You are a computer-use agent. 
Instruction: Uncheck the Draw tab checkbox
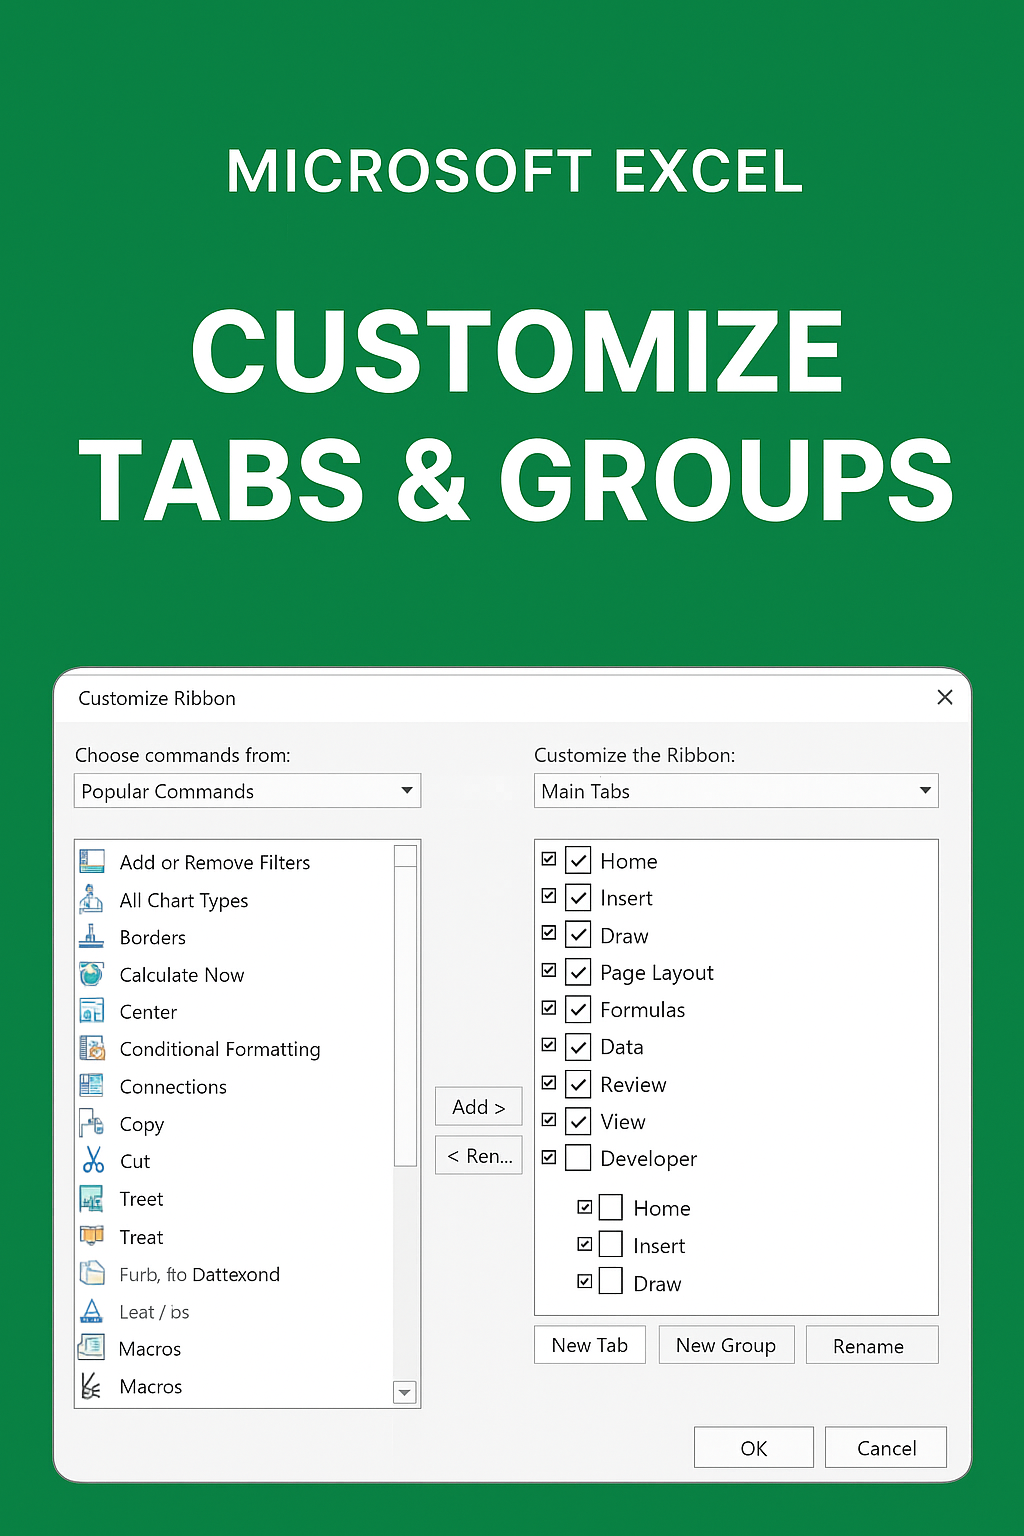578,933
